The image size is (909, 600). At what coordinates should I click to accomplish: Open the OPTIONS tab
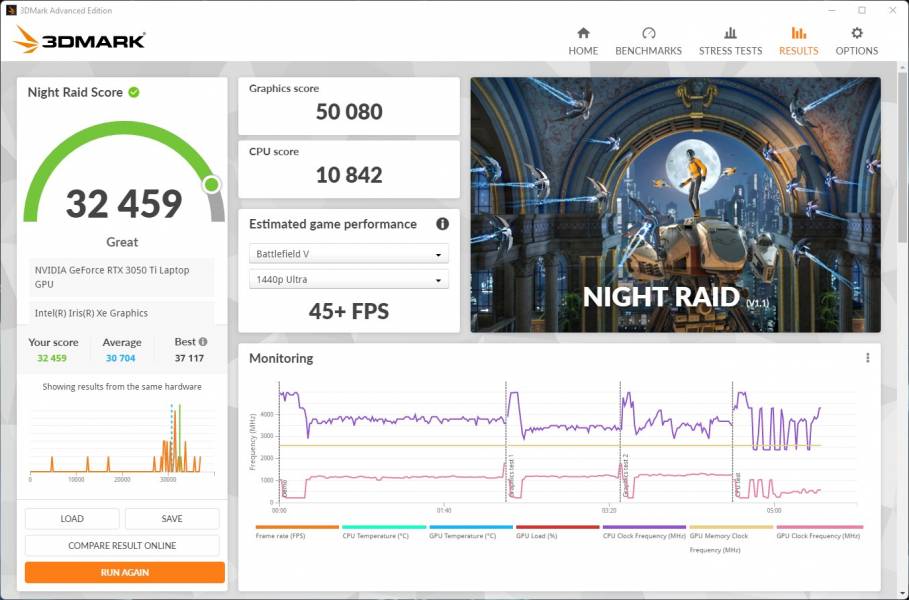(856, 41)
